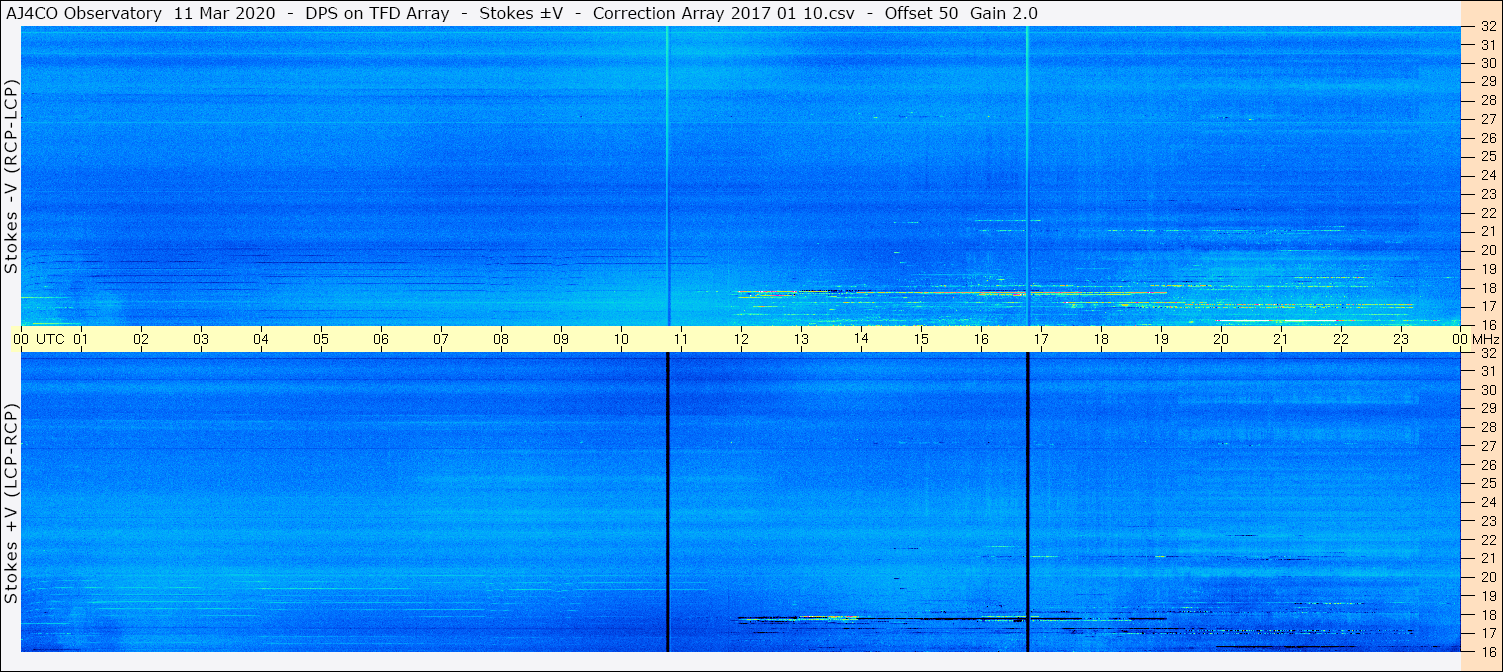Select '31' MHz label of lower Stokes +V panel
The image size is (1503, 672).
click(x=1487, y=371)
